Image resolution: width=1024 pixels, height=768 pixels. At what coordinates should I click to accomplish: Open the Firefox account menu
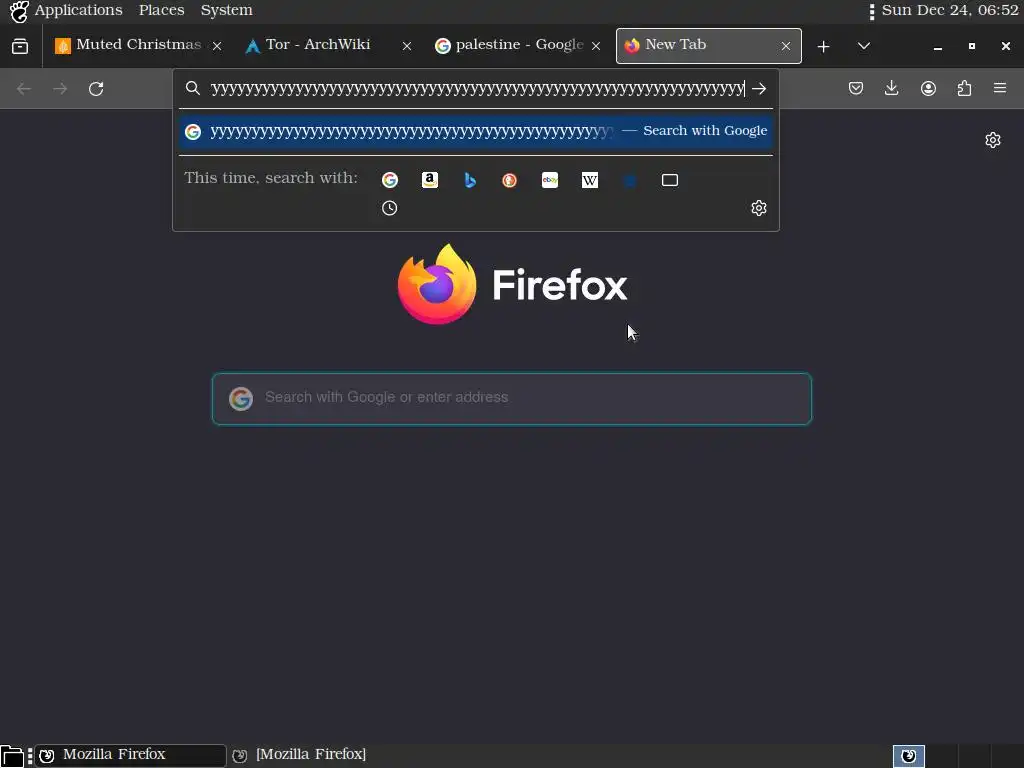click(x=929, y=88)
